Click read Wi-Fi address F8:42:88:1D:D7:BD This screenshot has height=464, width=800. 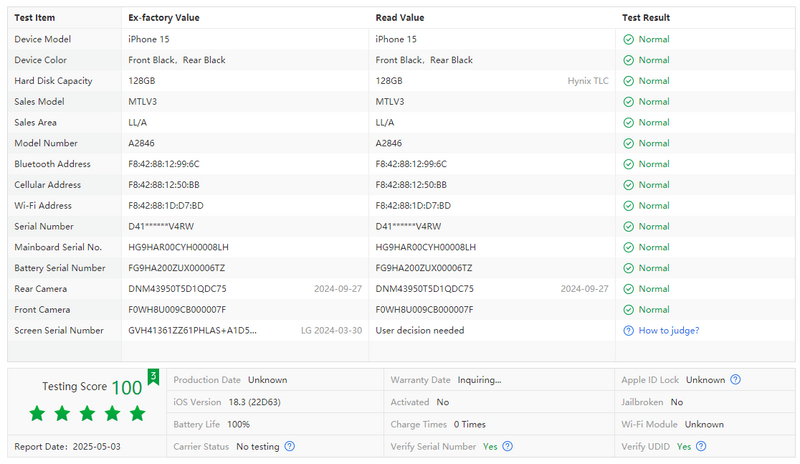413,205
